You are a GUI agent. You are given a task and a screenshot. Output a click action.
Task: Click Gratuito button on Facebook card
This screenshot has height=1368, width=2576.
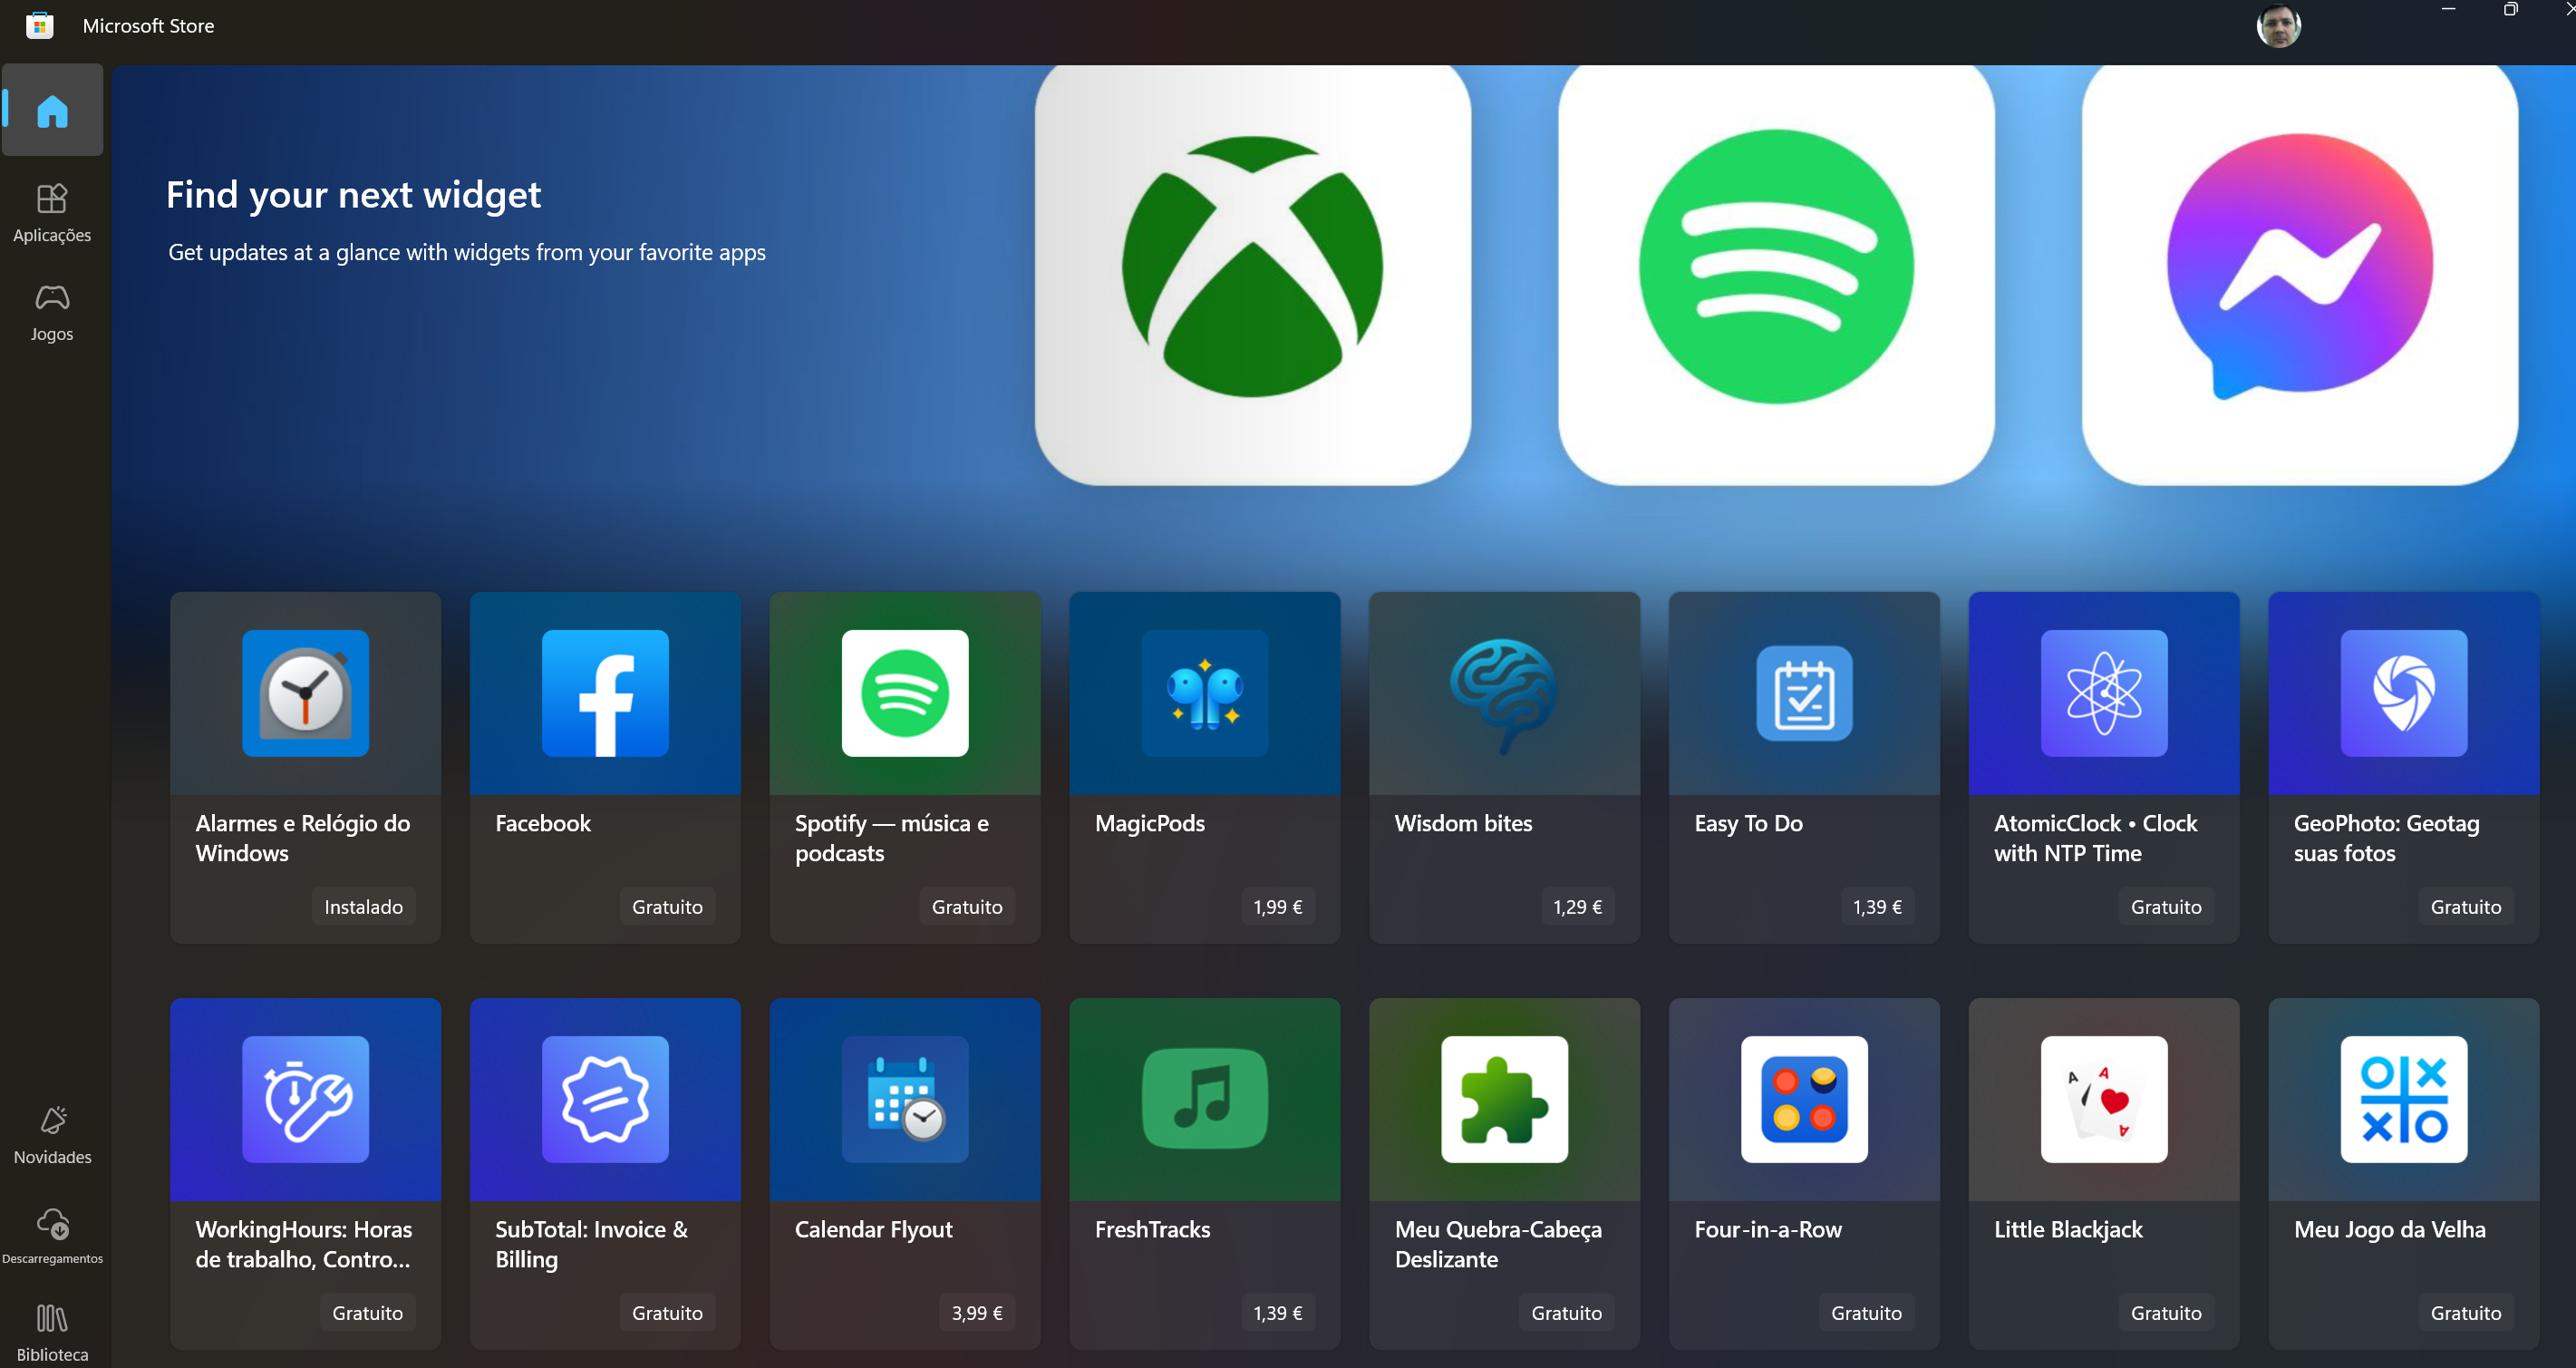coord(667,906)
